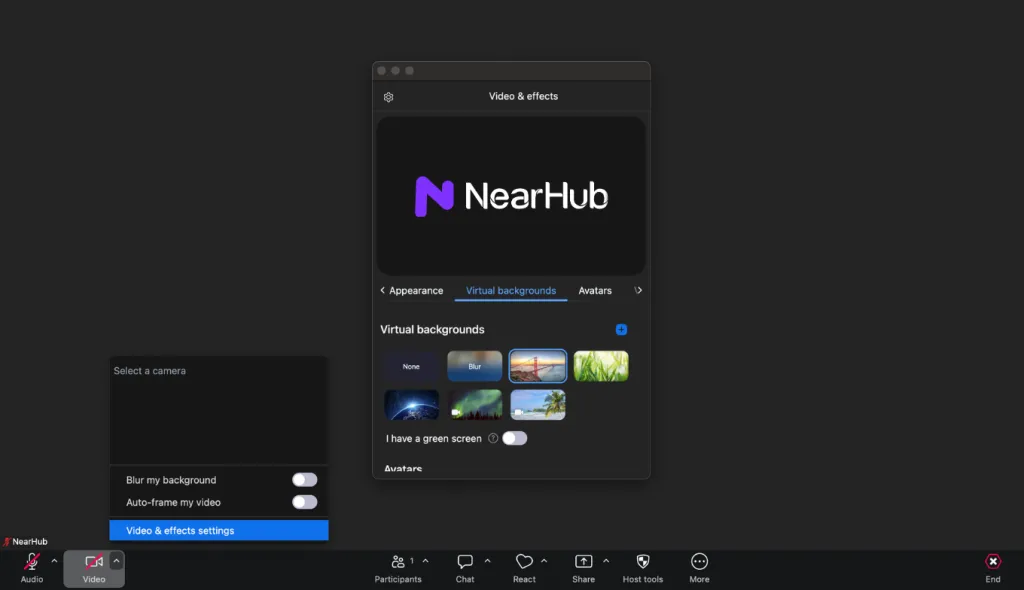Click the red End meeting button
1024x590 pixels.
993,561
